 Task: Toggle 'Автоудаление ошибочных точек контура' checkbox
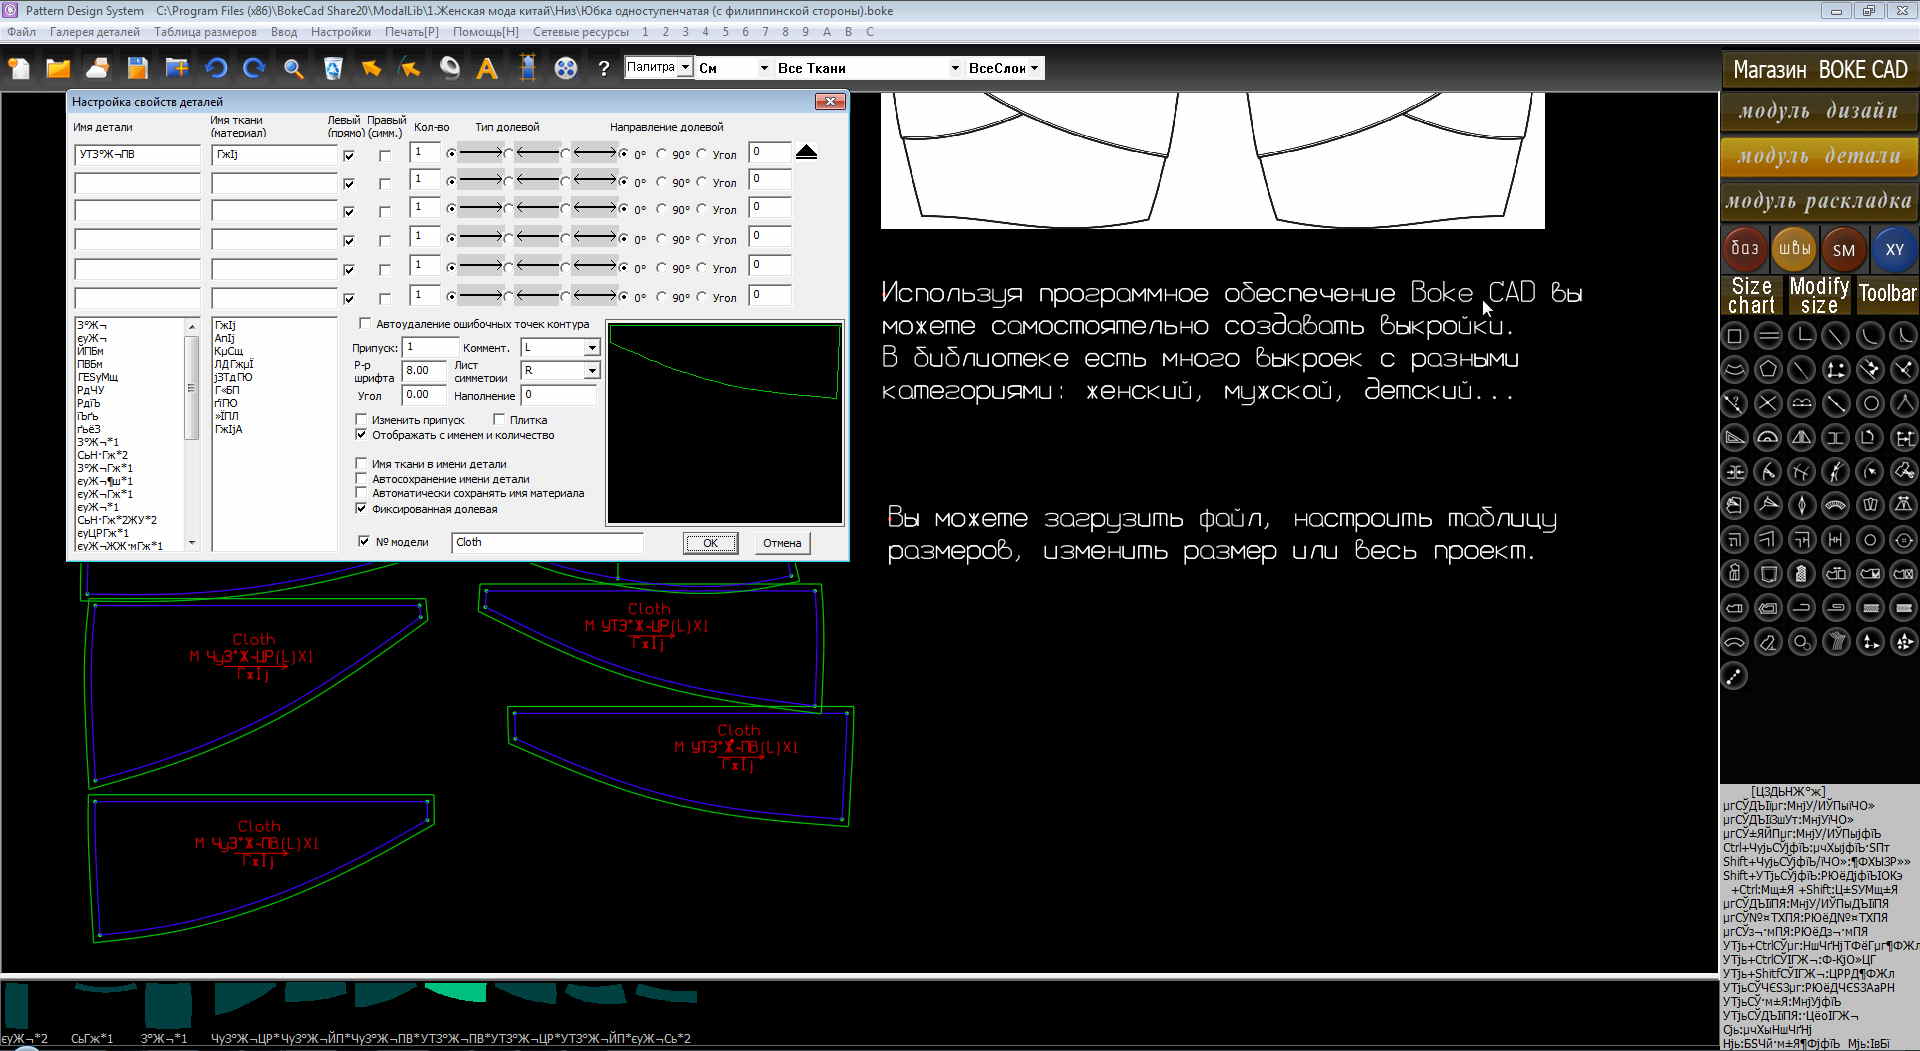tap(365, 324)
